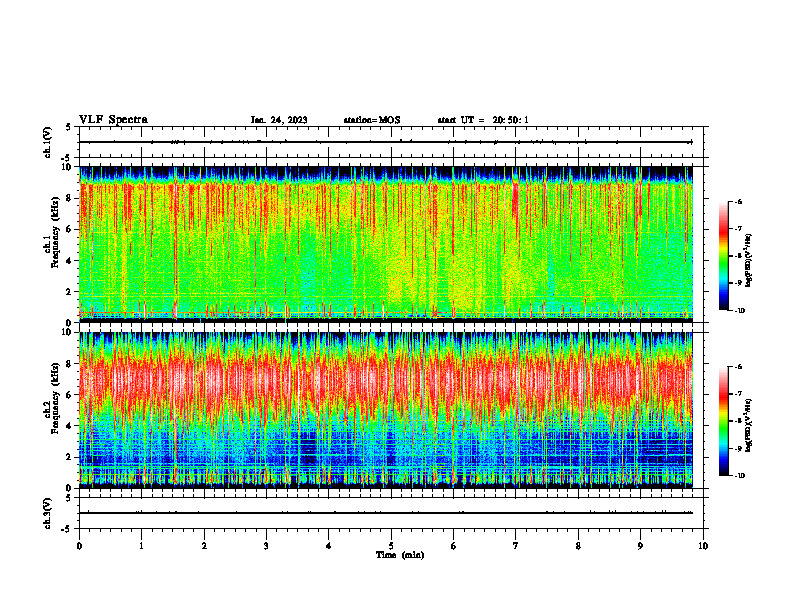Viewport: 792px width, 612px height.
Task: Click the ch.3 voltage waveform trace
Action: coord(385,513)
